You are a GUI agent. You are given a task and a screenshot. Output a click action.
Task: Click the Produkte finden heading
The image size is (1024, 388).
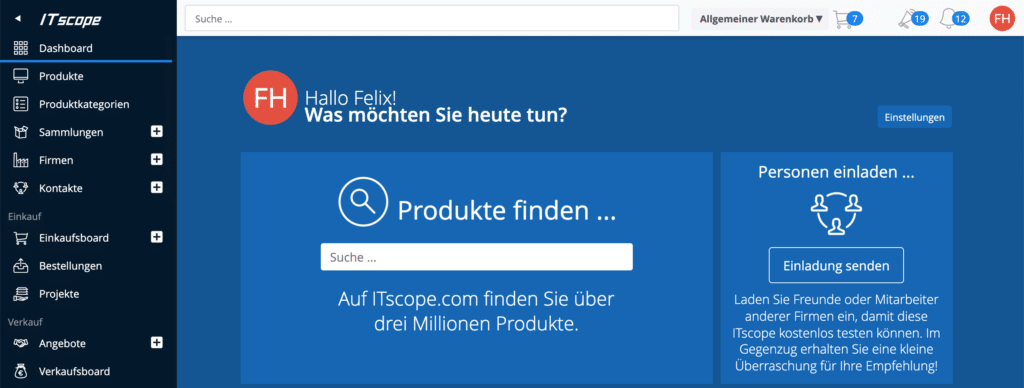click(507, 210)
